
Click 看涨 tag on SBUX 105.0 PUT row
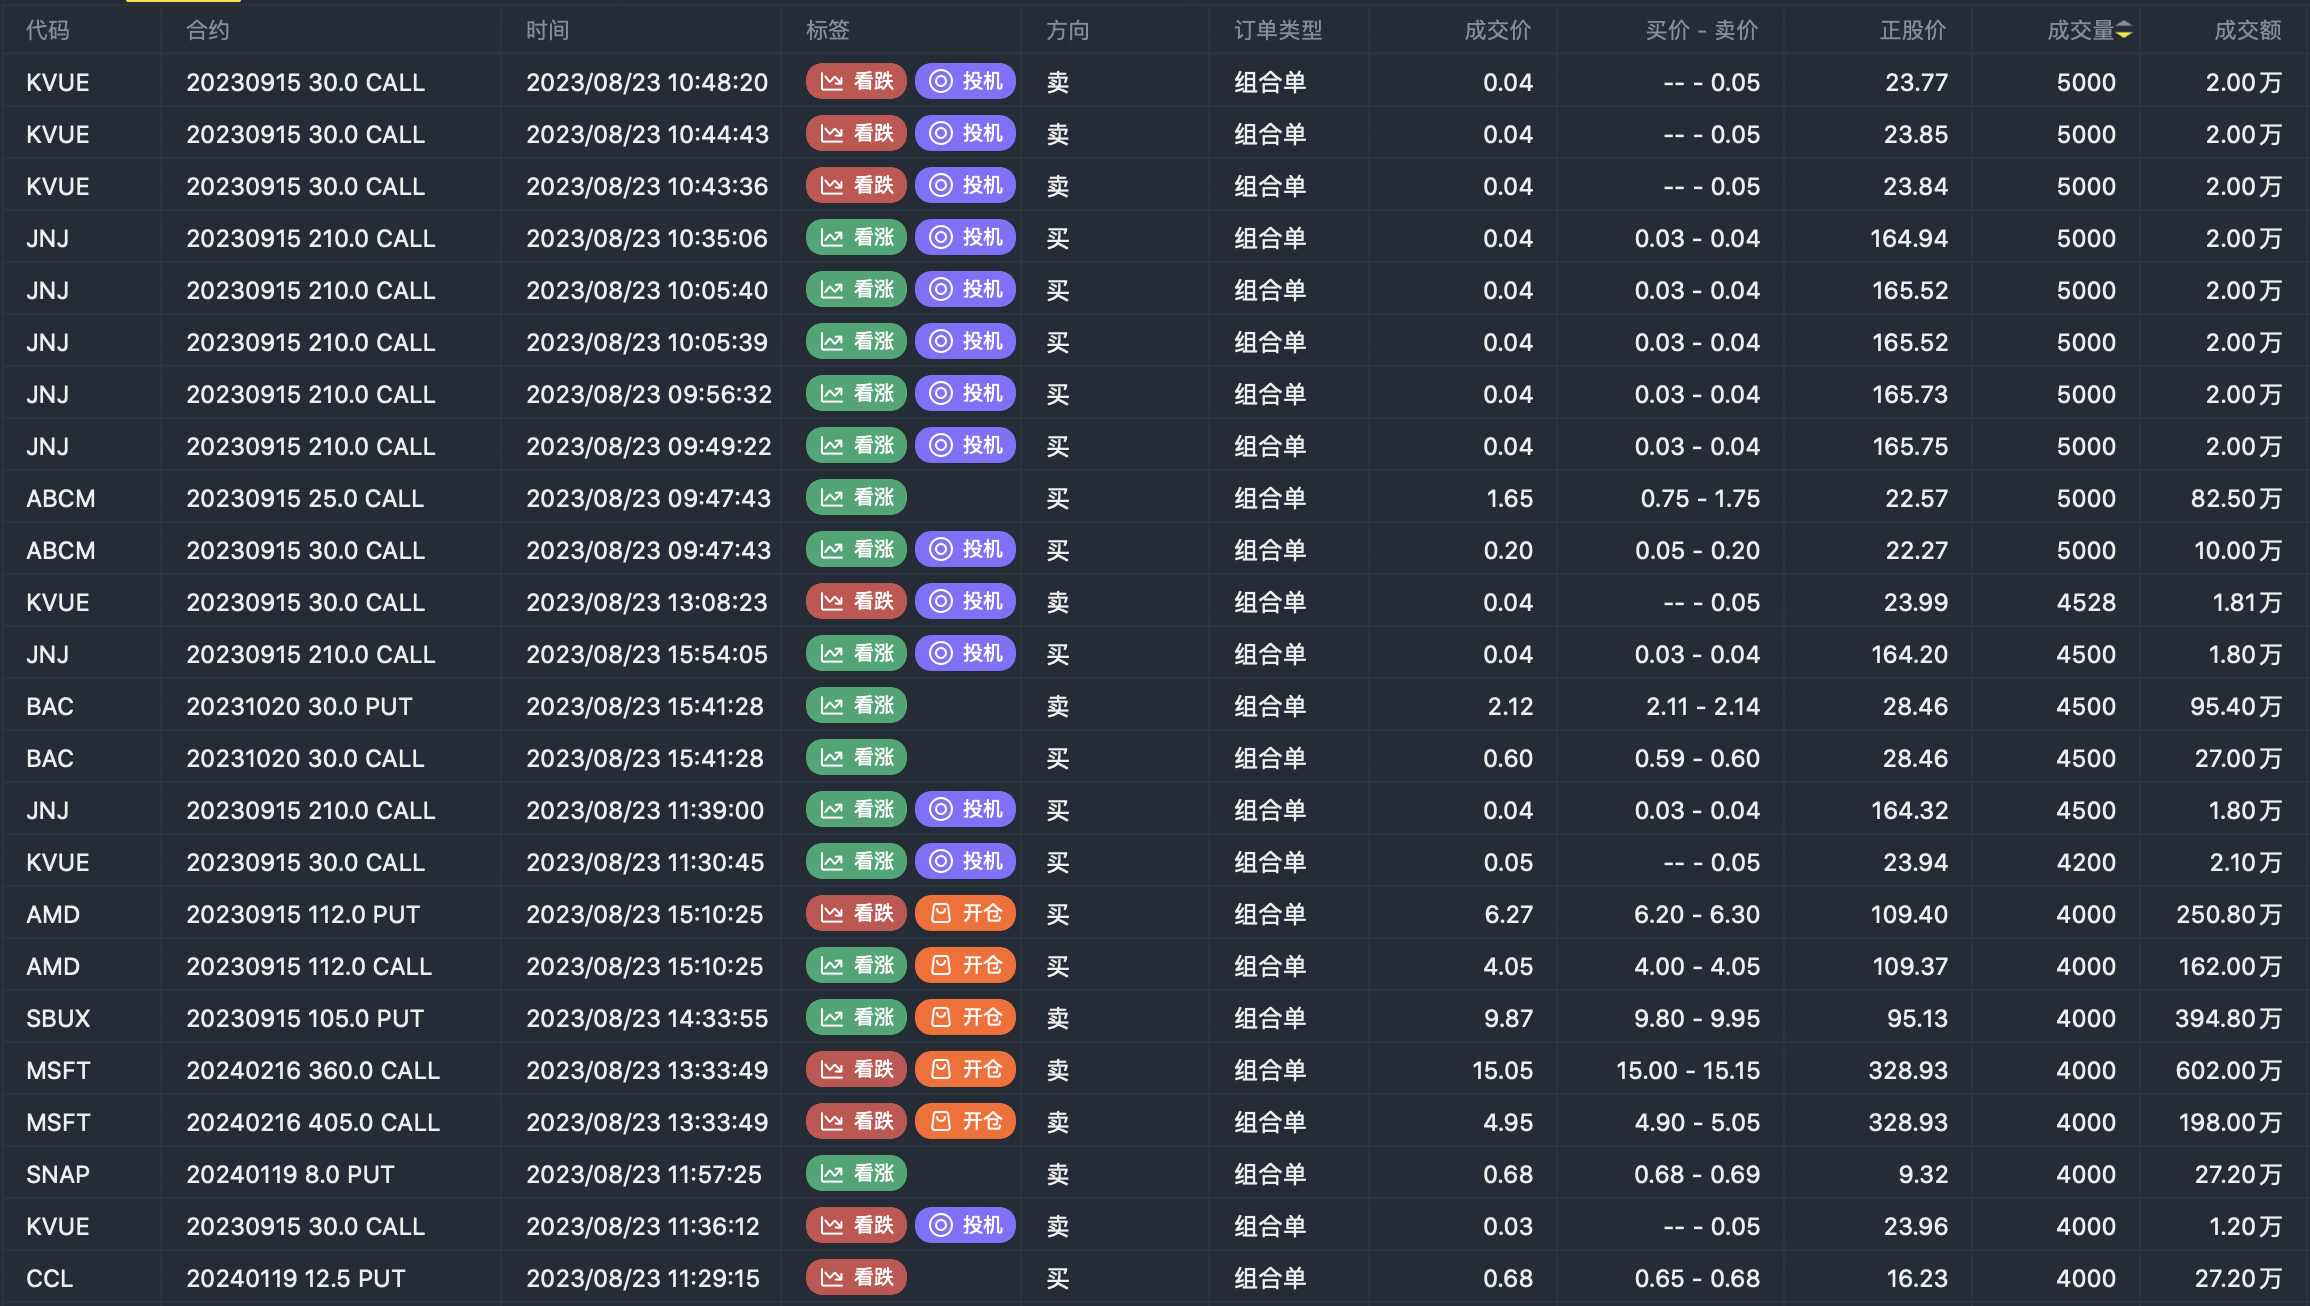coord(856,1018)
